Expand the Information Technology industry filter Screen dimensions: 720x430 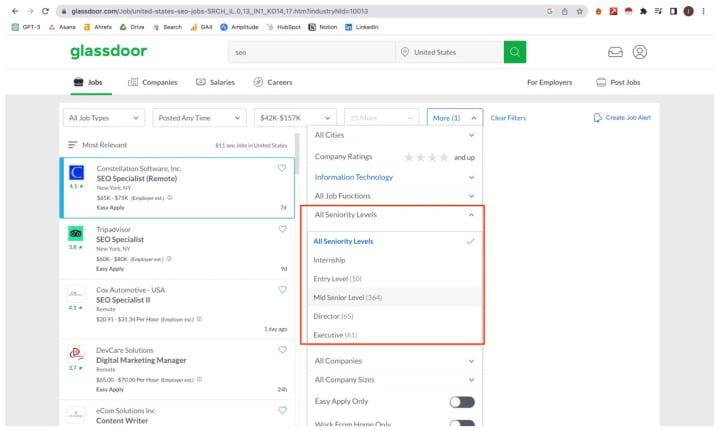(x=394, y=177)
